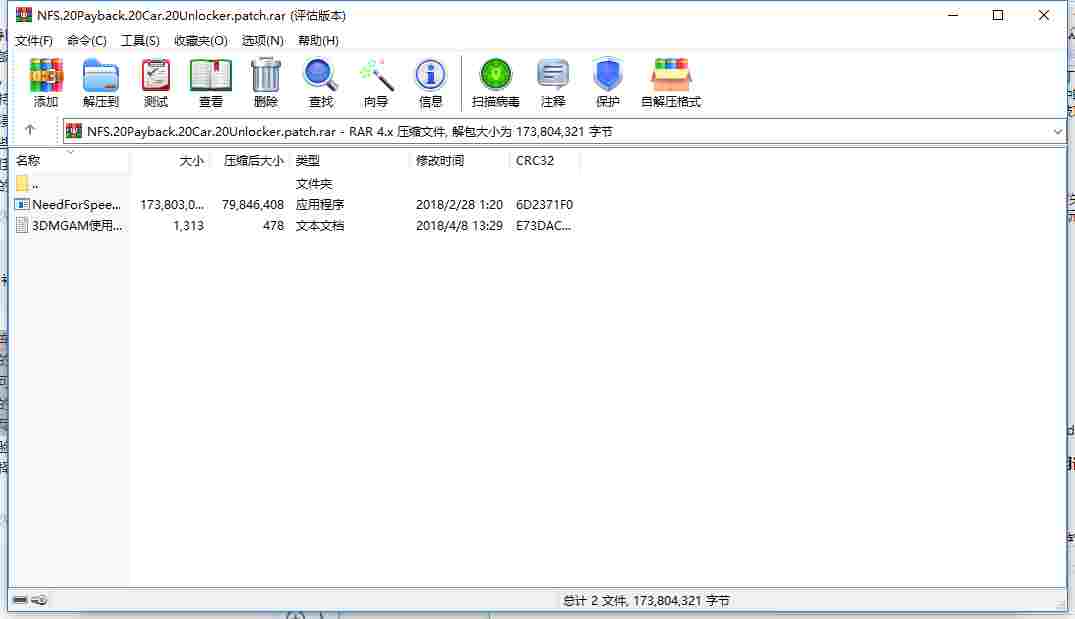
Task: Click the 478 packed size cell
Action: point(274,226)
